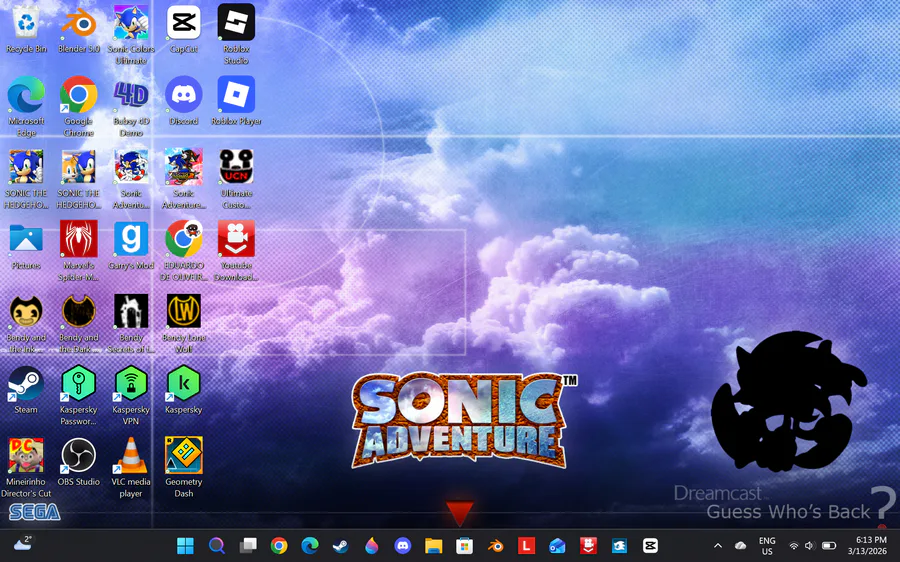
Task: Click the red L taskbar icon
Action: [x=526, y=545]
